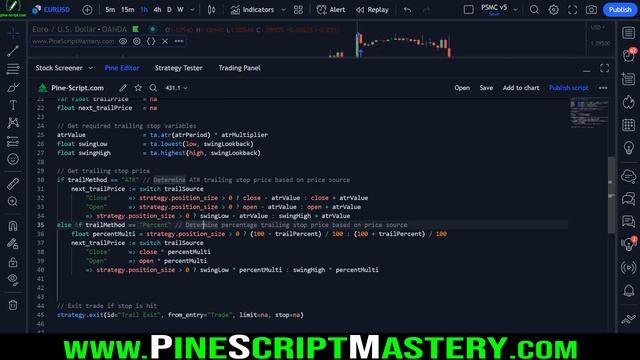Select the trend line drawing tool
Viewport: 640px width, 360px height.
13,51
